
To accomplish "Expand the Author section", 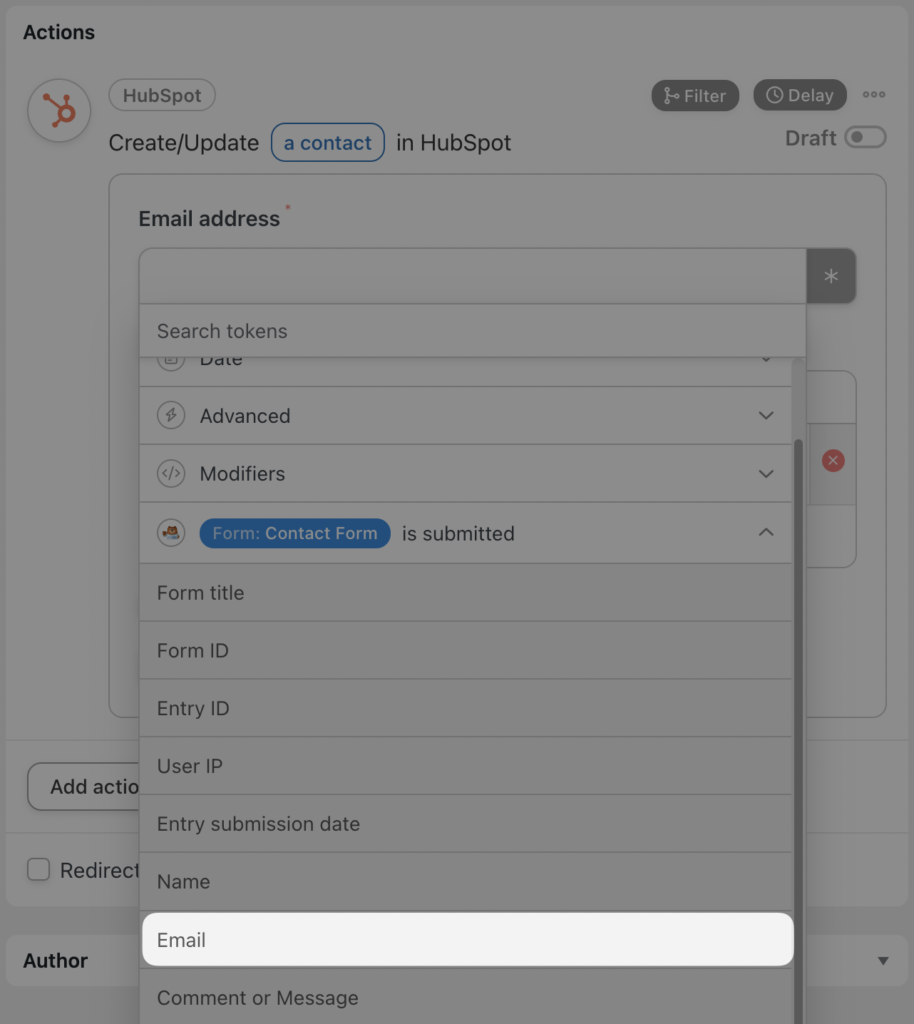I will click(882, 960).
